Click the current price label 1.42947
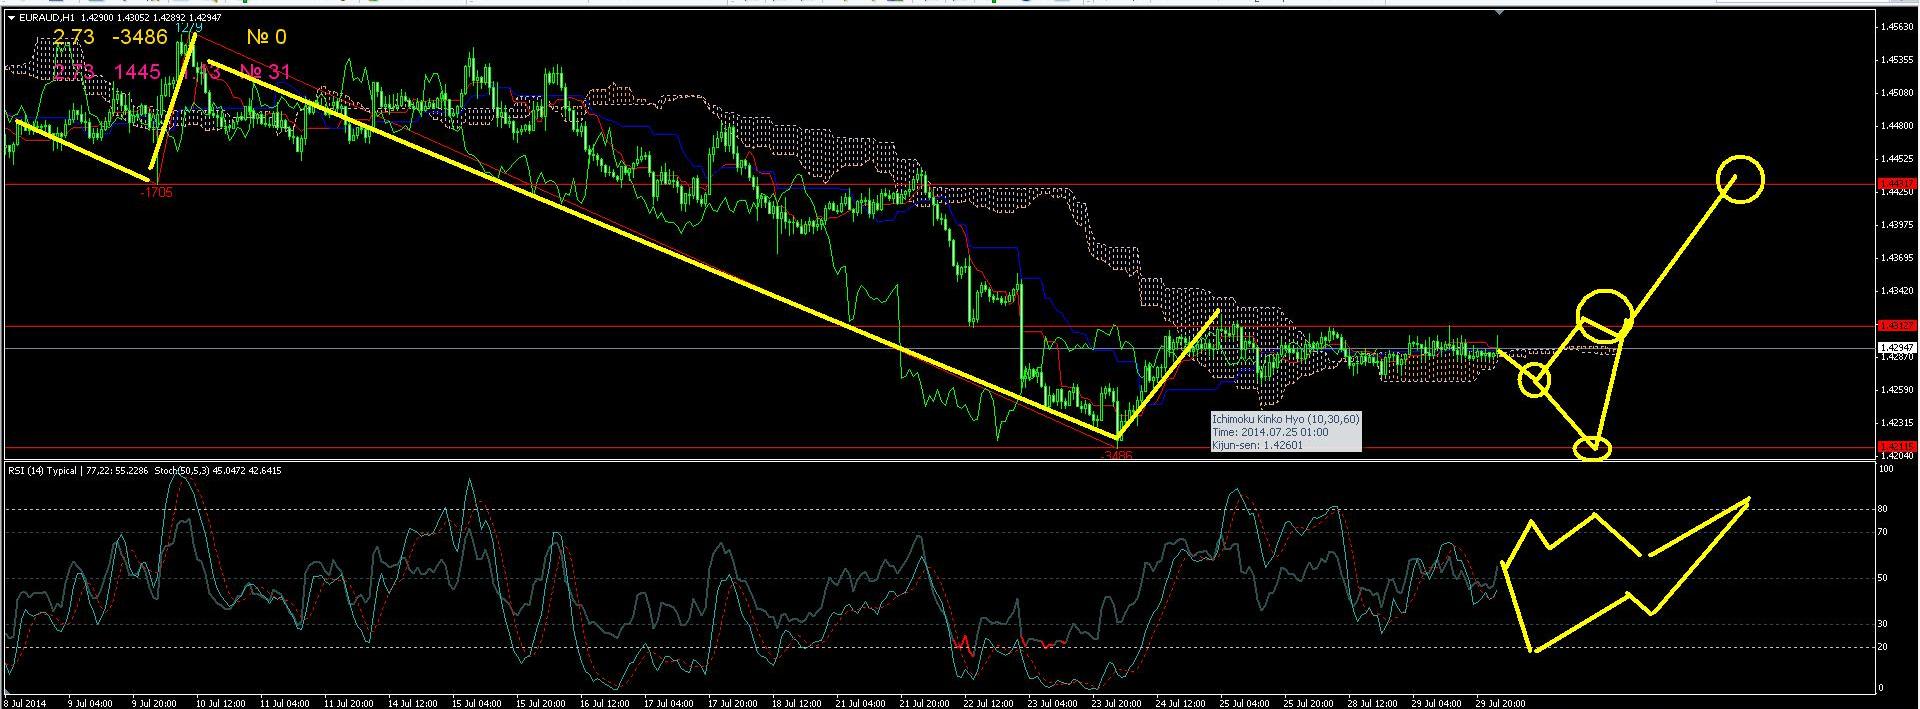 [x=1897, y=347]
